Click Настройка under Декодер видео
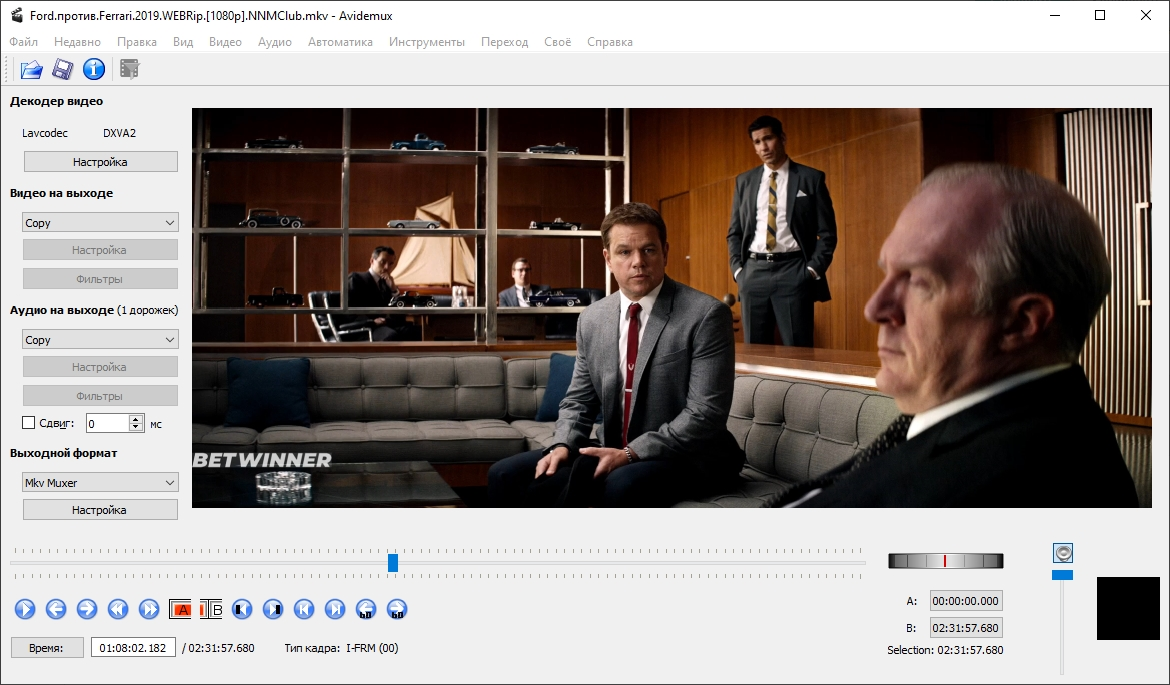1170x685 pixels. point(101,162)
